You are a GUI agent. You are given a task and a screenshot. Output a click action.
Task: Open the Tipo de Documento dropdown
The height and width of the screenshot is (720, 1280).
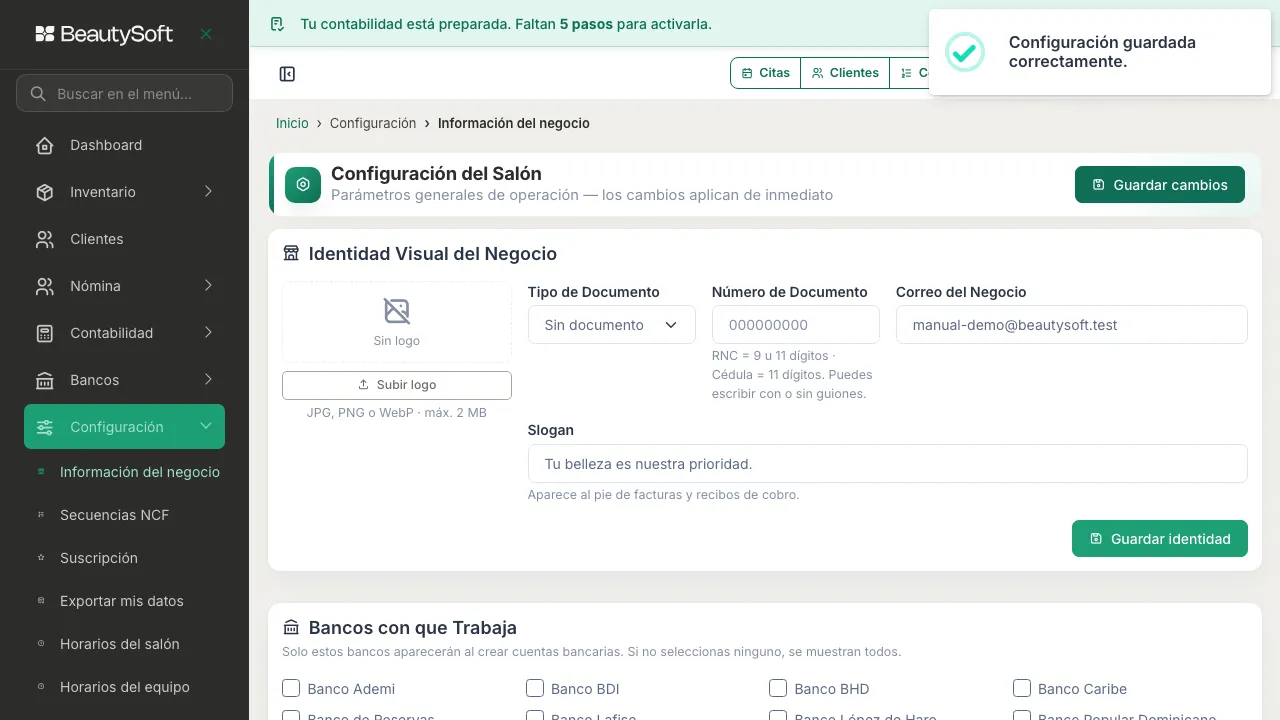pos(611,325)
